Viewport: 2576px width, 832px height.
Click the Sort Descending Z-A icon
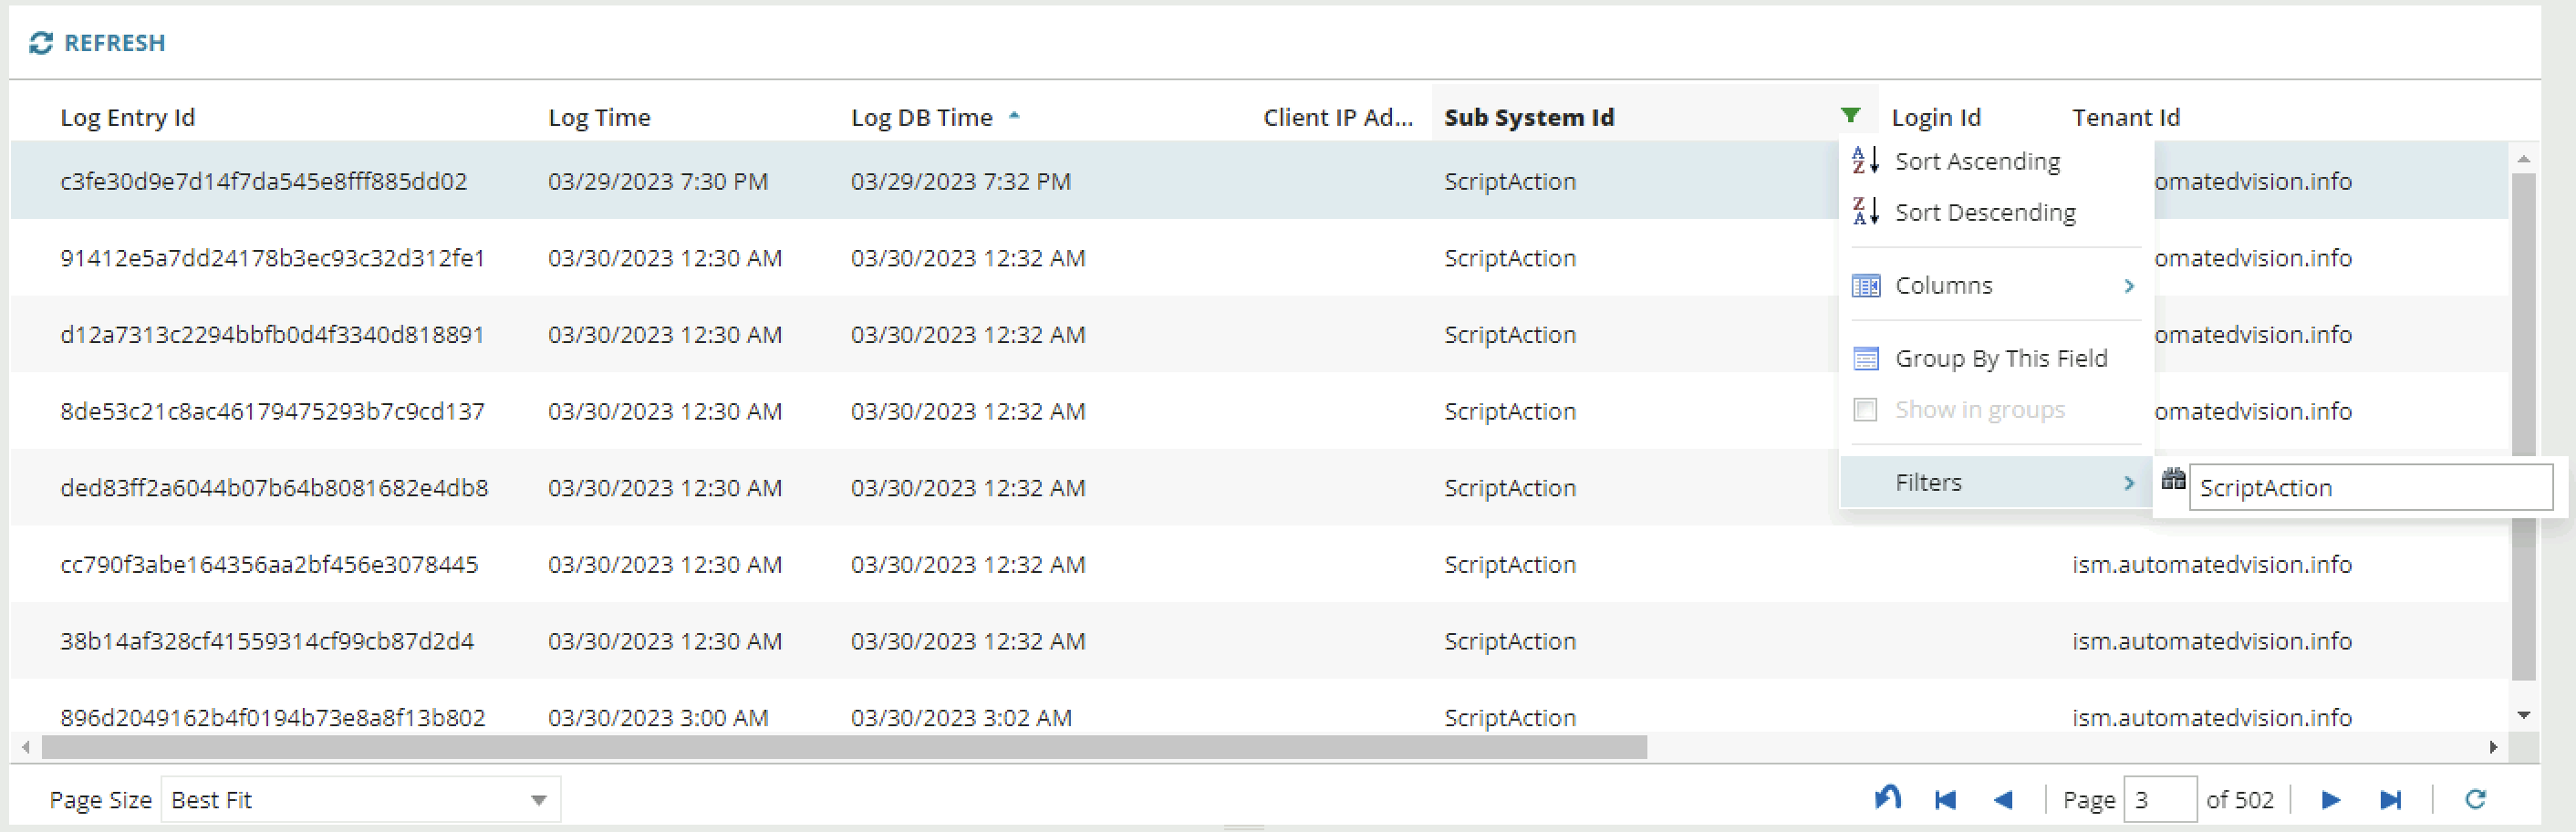(x=1865, y=212)
